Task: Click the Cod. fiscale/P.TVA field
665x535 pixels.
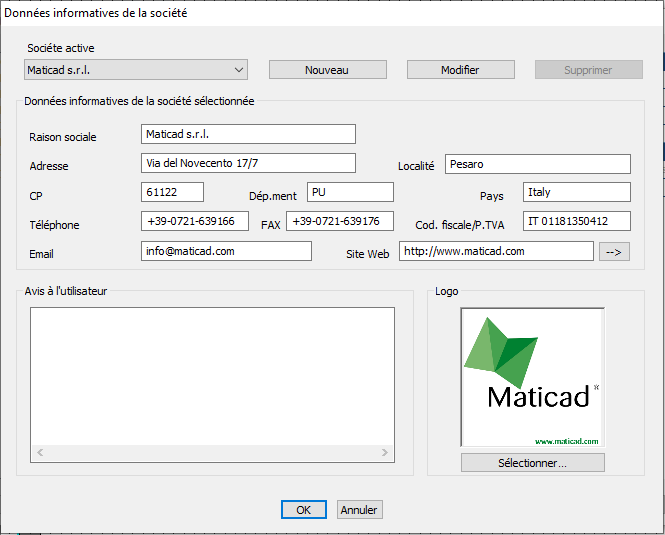Action: (x=577, y=221)
